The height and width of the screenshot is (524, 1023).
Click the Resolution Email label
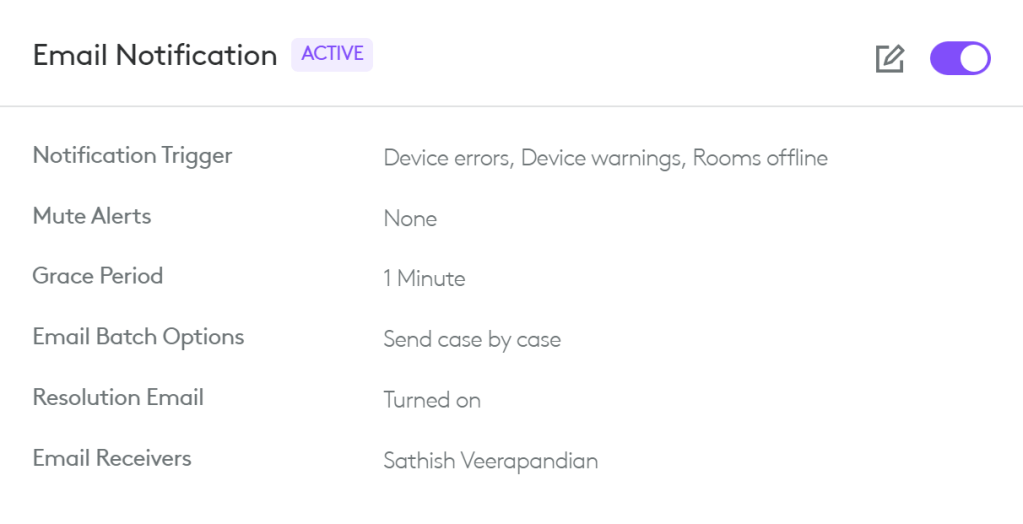tap(118, 397)
